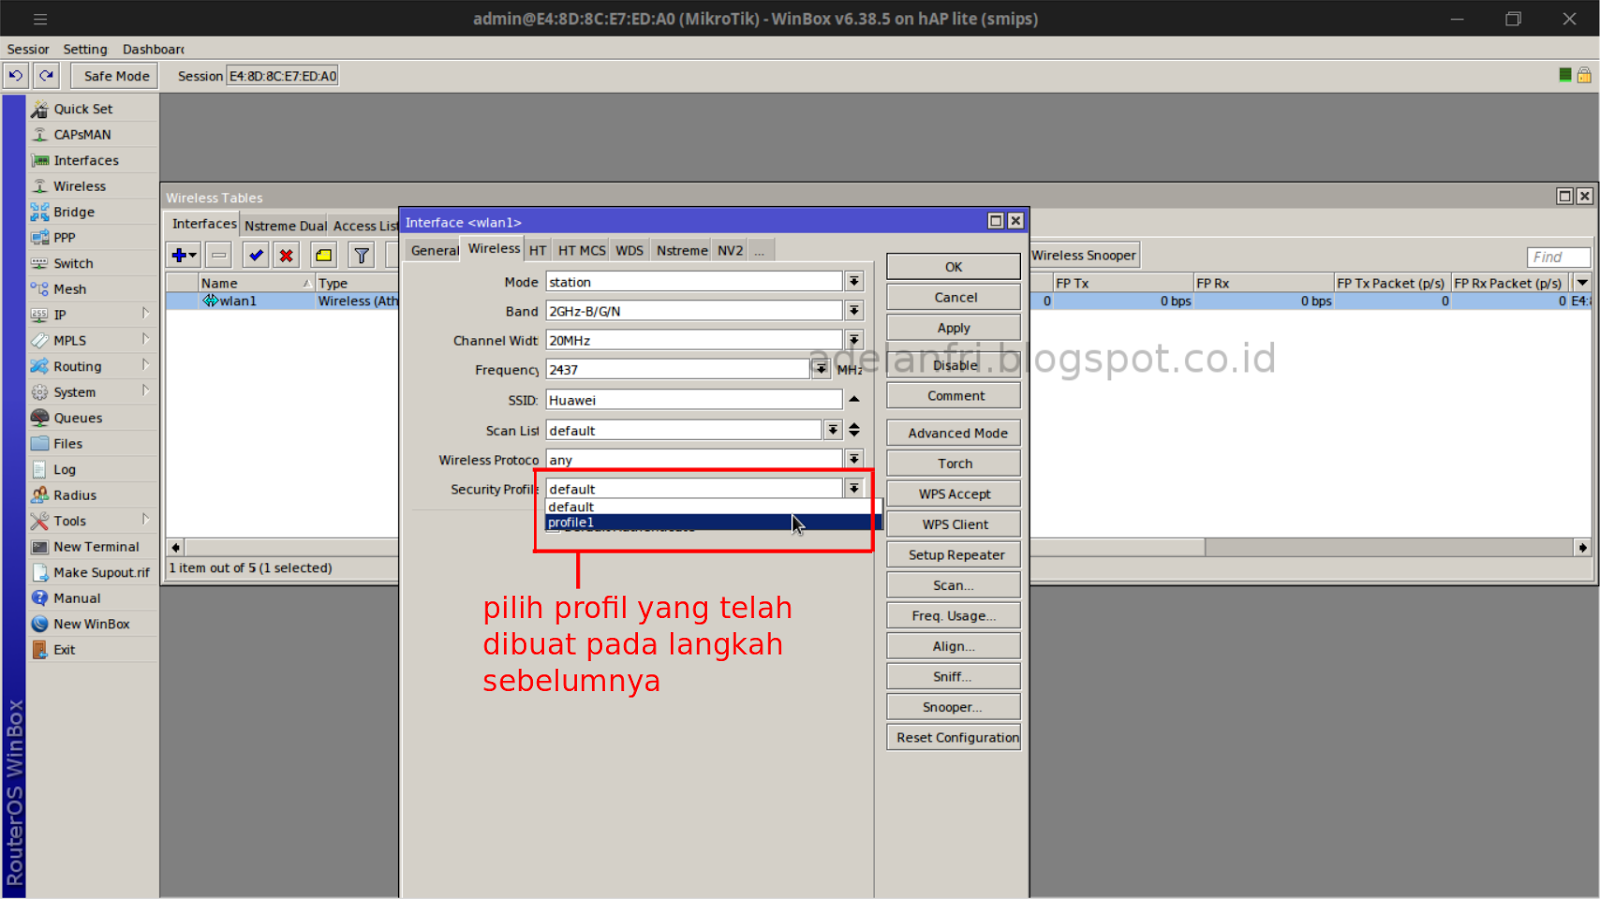
Task: Click the Find search box
Action: (1558, 257)
